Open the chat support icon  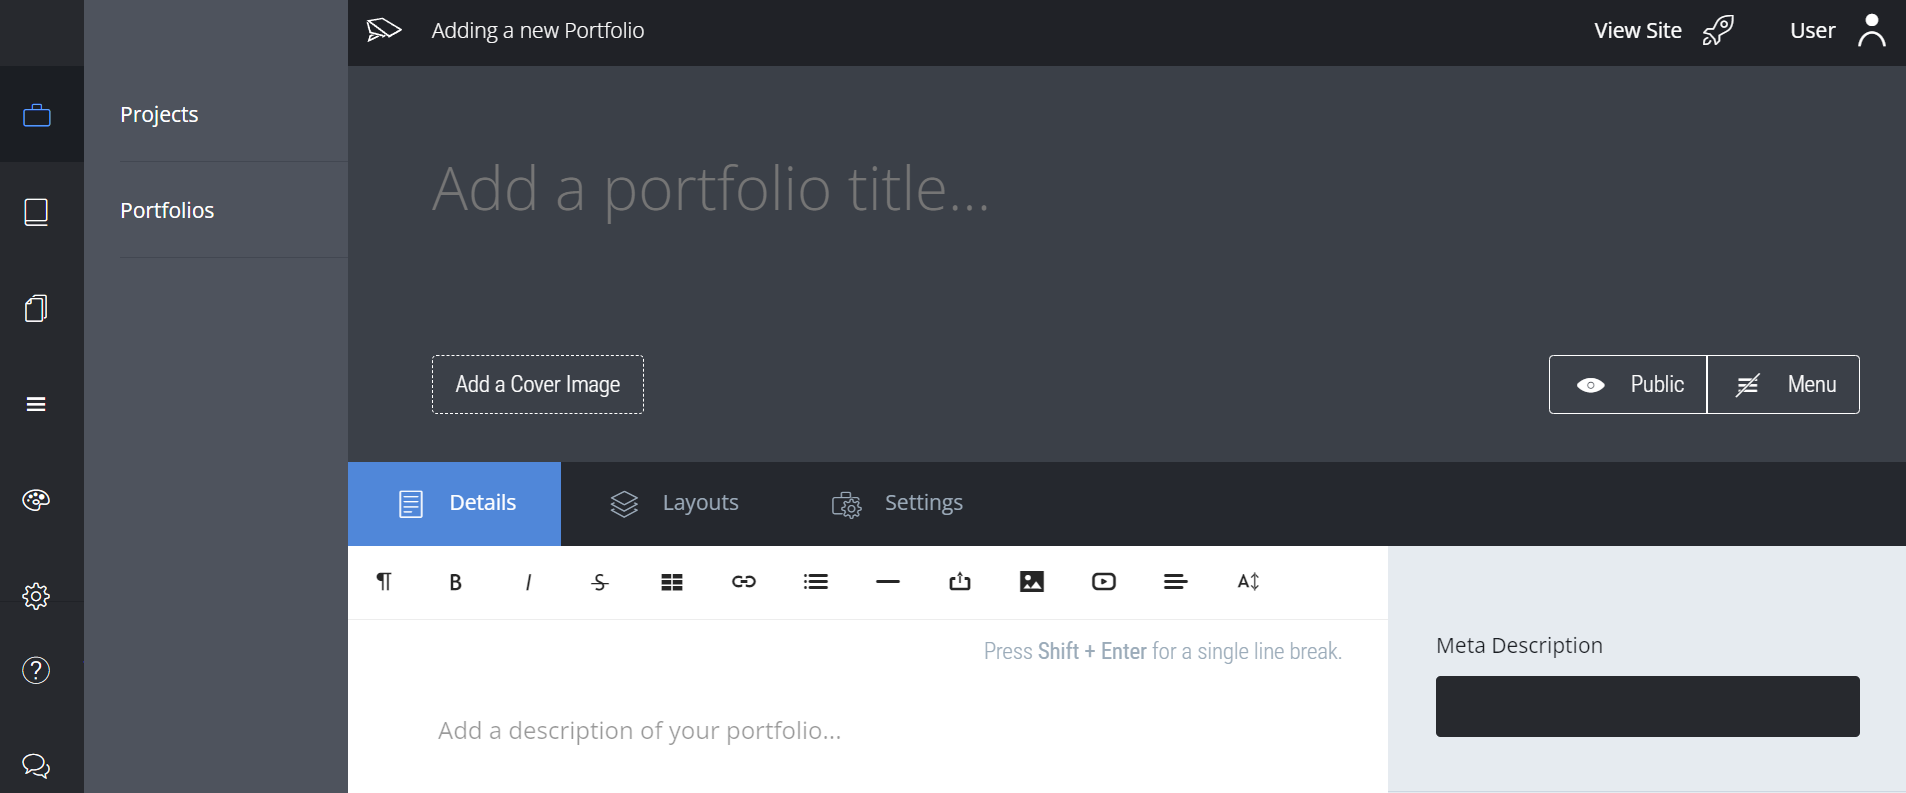36,766
